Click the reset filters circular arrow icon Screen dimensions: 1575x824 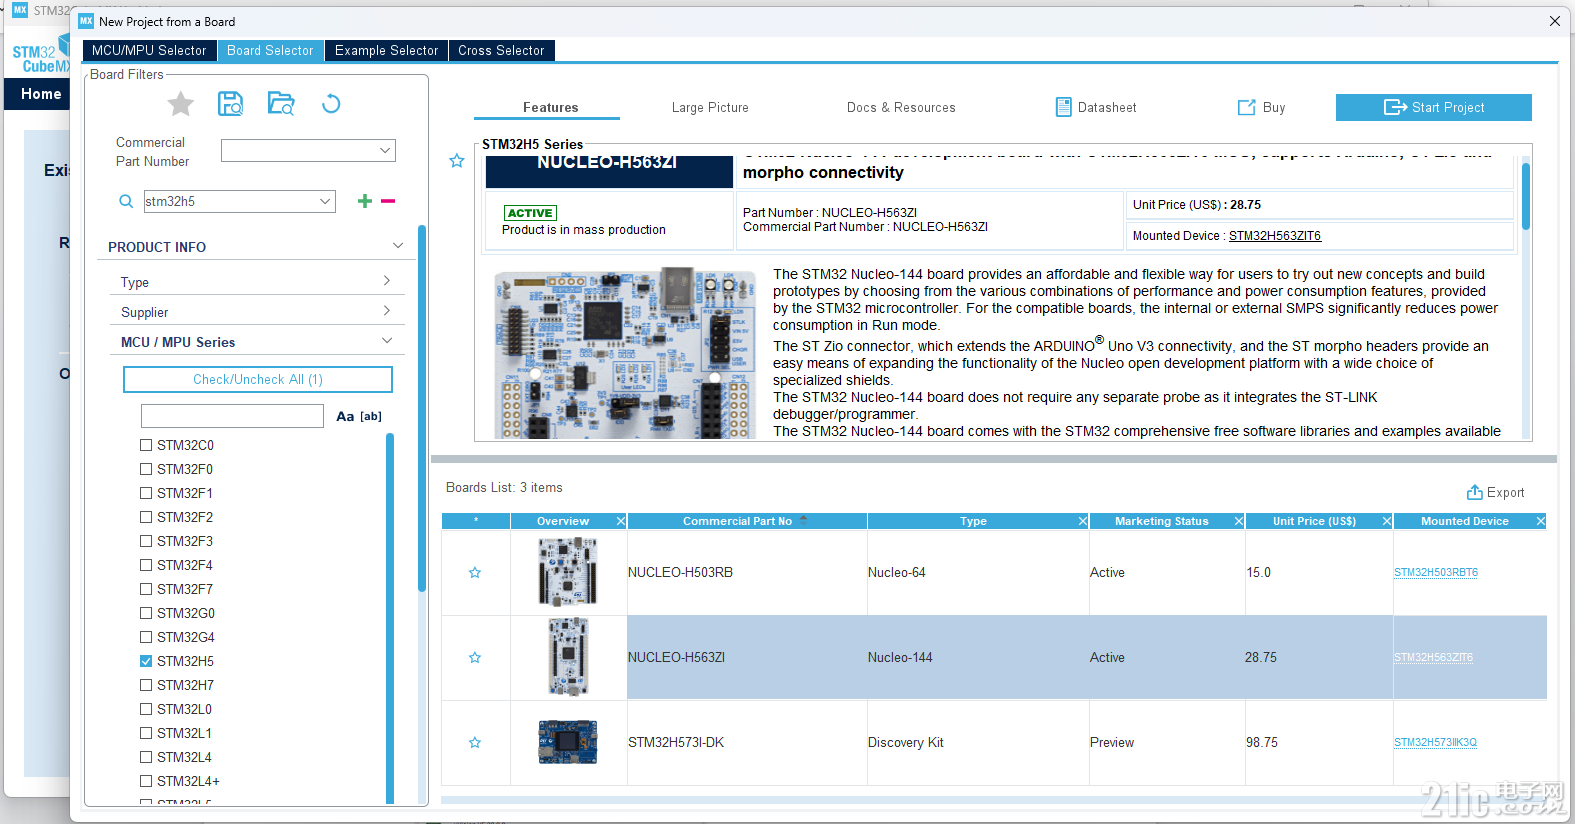pyautogui.click(x=331, y=103)
